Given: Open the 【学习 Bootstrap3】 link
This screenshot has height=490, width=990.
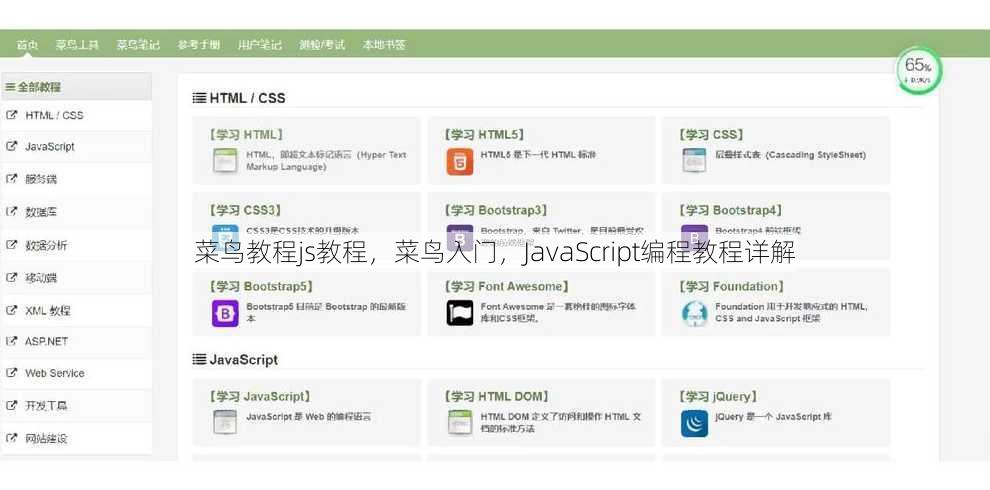Looking at the screenshot, I should (x=496, y=210).
